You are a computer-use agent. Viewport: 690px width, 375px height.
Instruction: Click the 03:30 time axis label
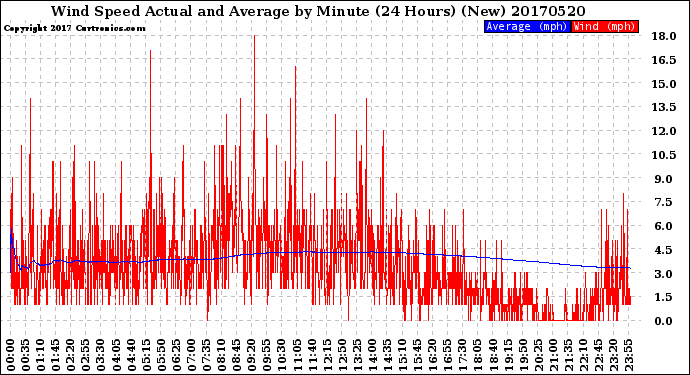(101, 355)
